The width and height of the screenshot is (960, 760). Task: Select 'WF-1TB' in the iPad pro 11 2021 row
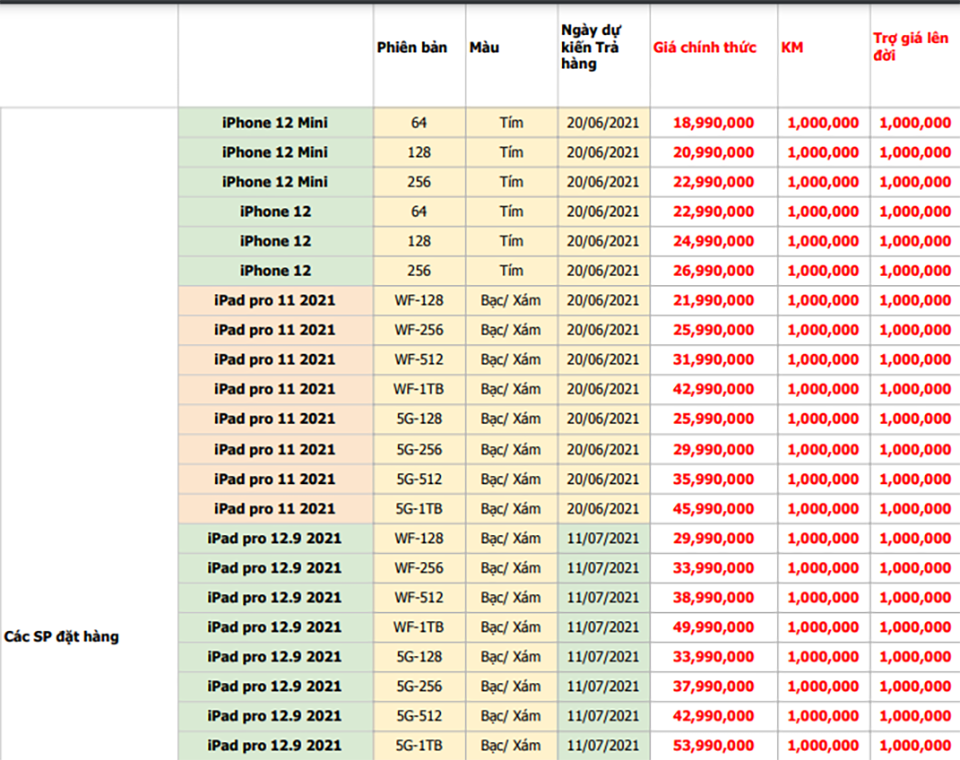pos(419,389)
